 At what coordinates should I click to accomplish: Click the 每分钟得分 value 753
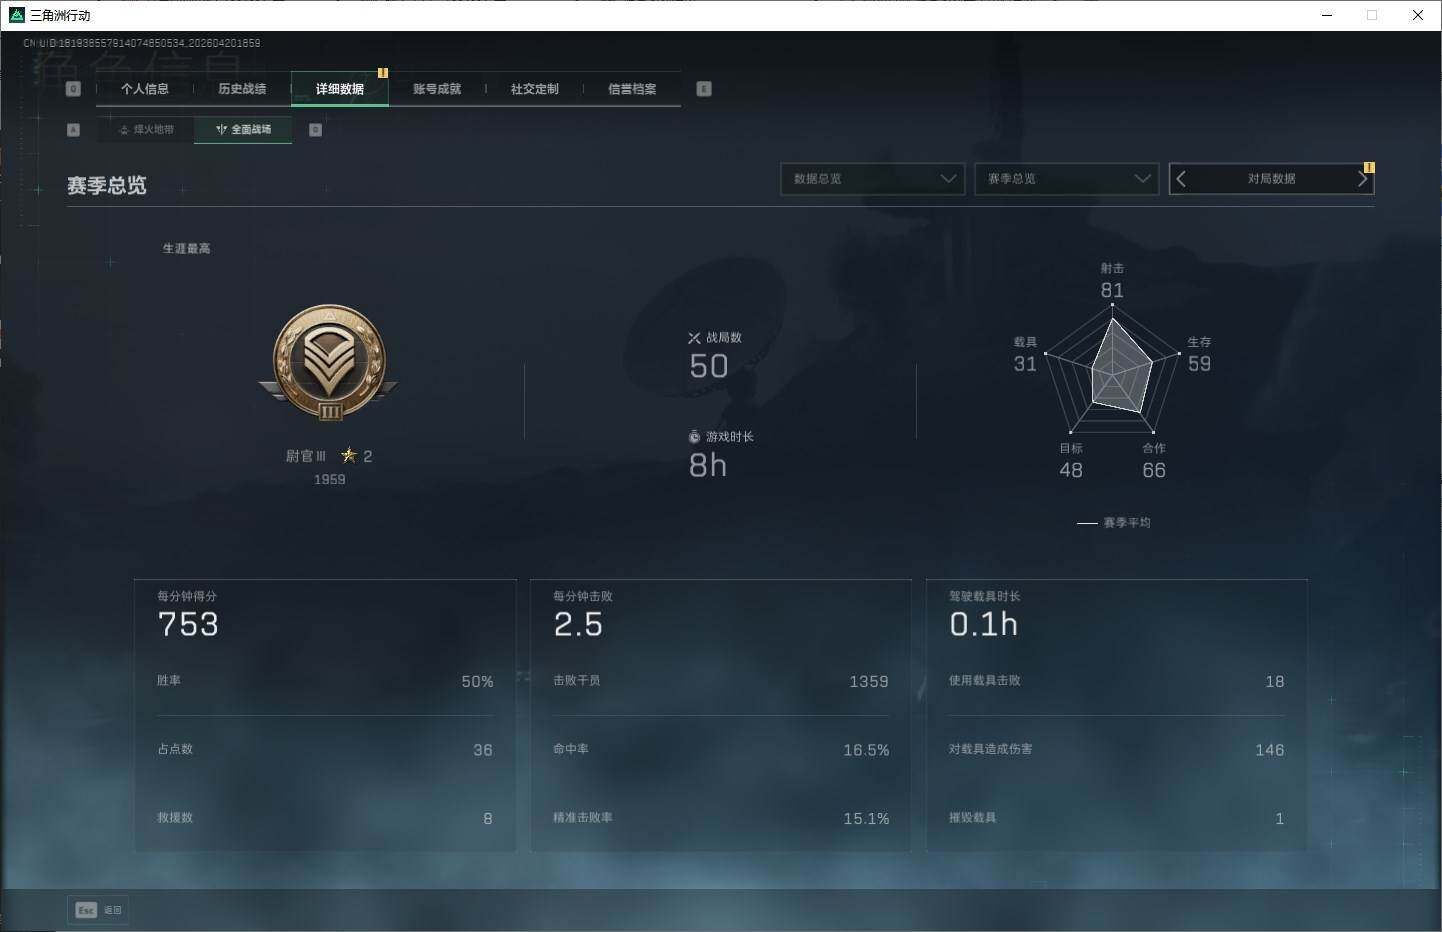pyautogui.click(x=188, y=625)
